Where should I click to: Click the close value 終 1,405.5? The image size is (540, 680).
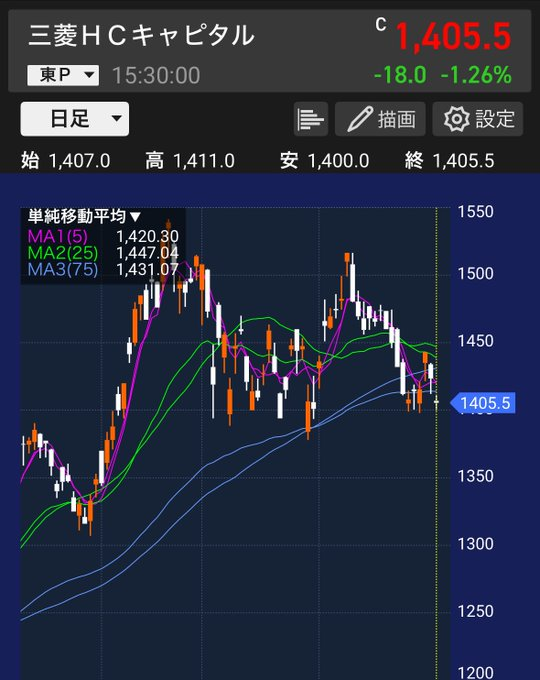(449, 161)
